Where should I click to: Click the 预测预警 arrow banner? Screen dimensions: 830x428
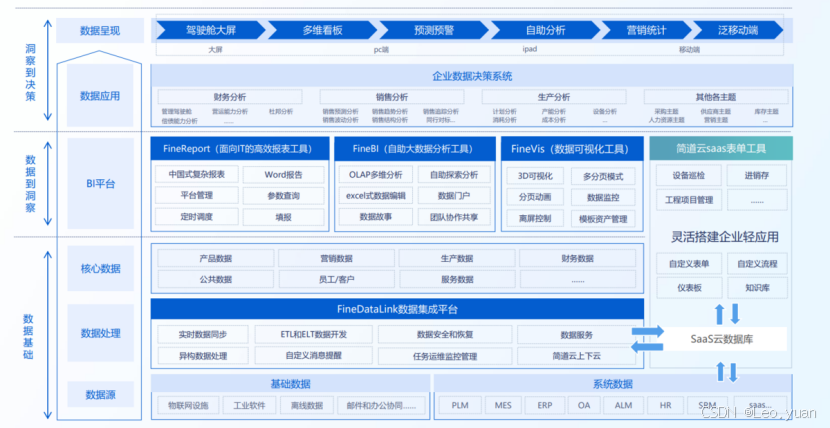coord(434,30)
